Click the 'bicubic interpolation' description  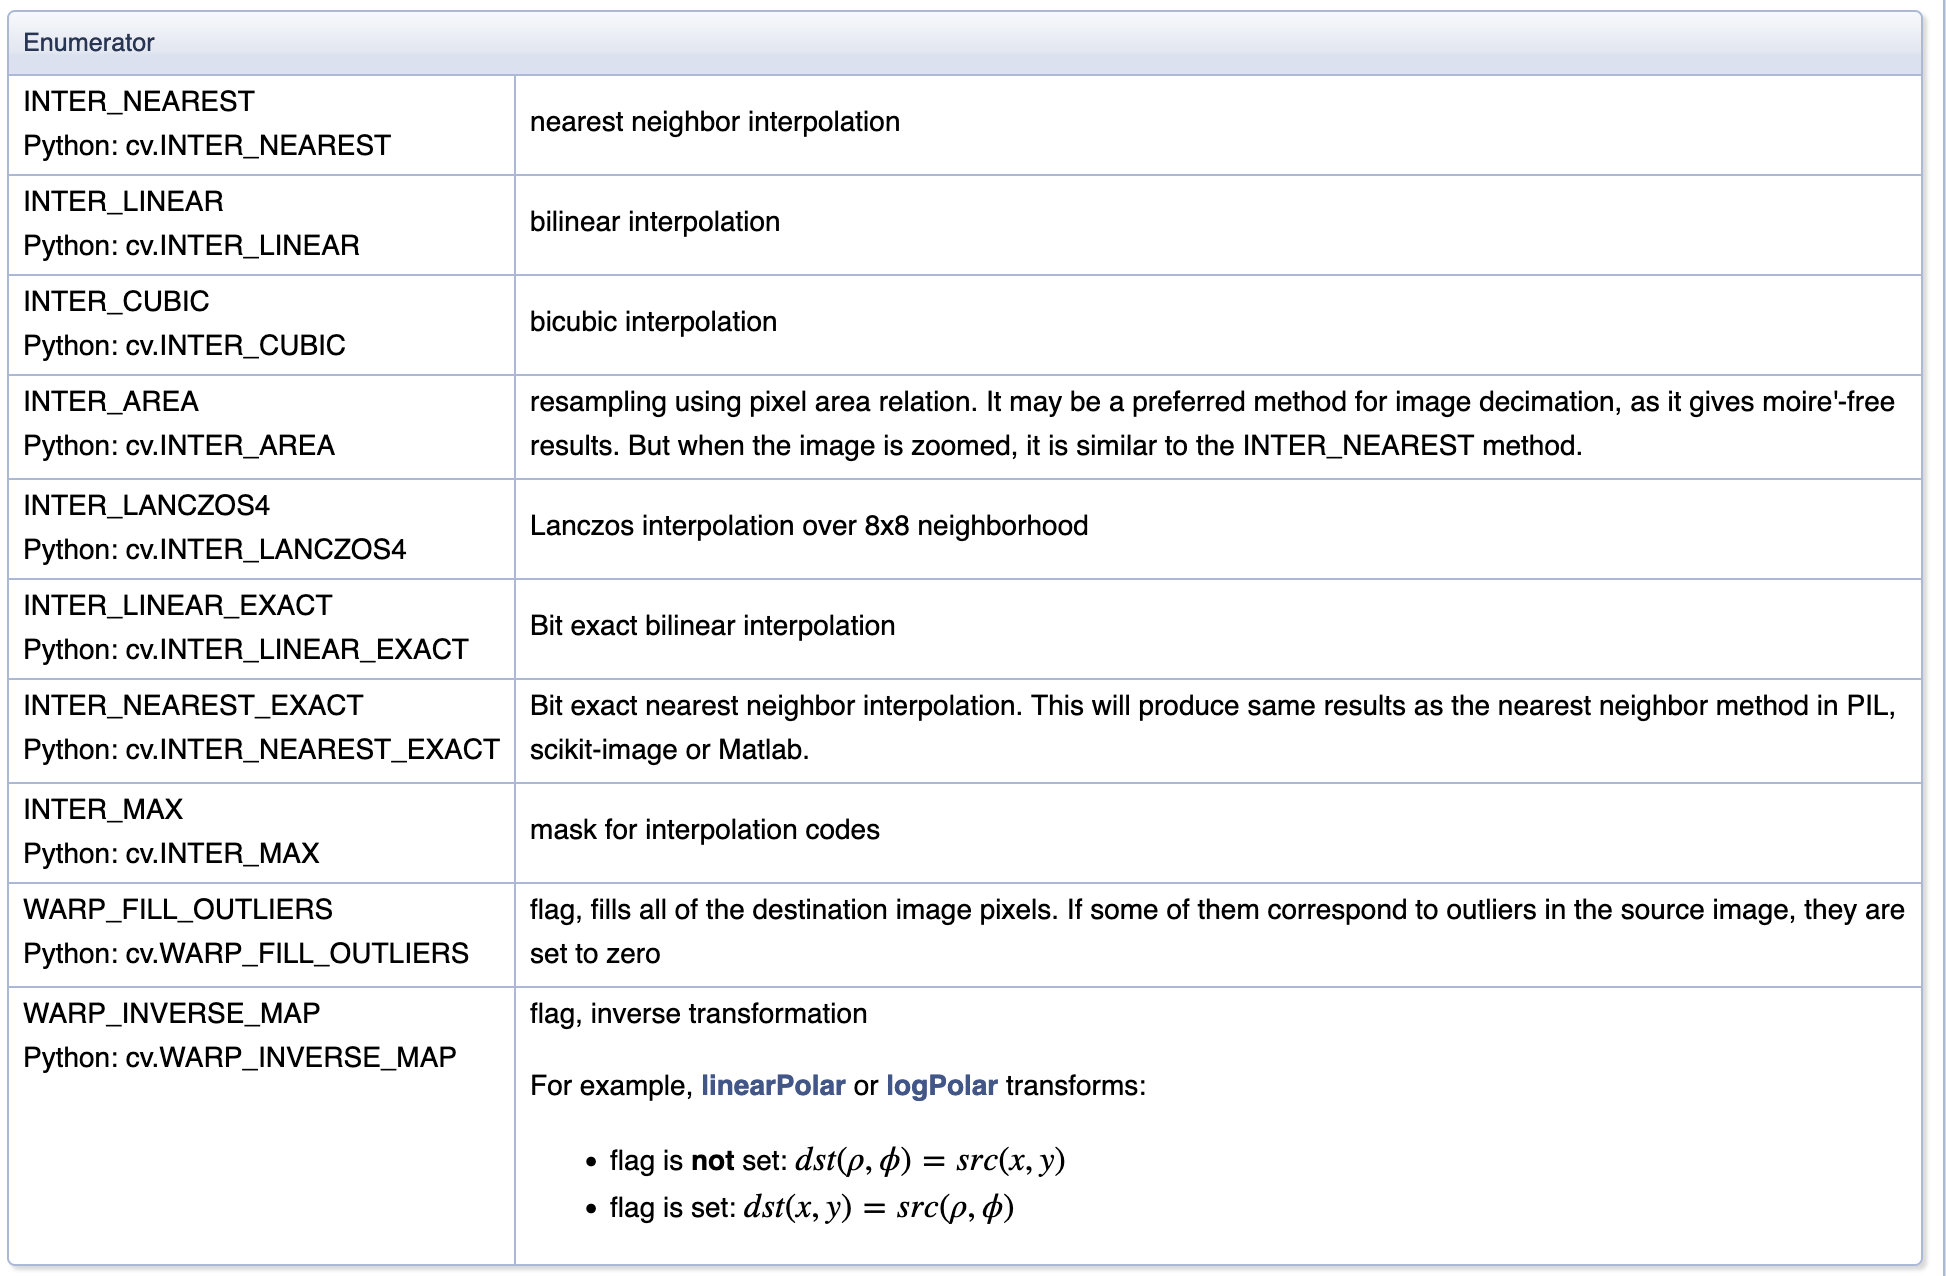click(x=653, y=322)
